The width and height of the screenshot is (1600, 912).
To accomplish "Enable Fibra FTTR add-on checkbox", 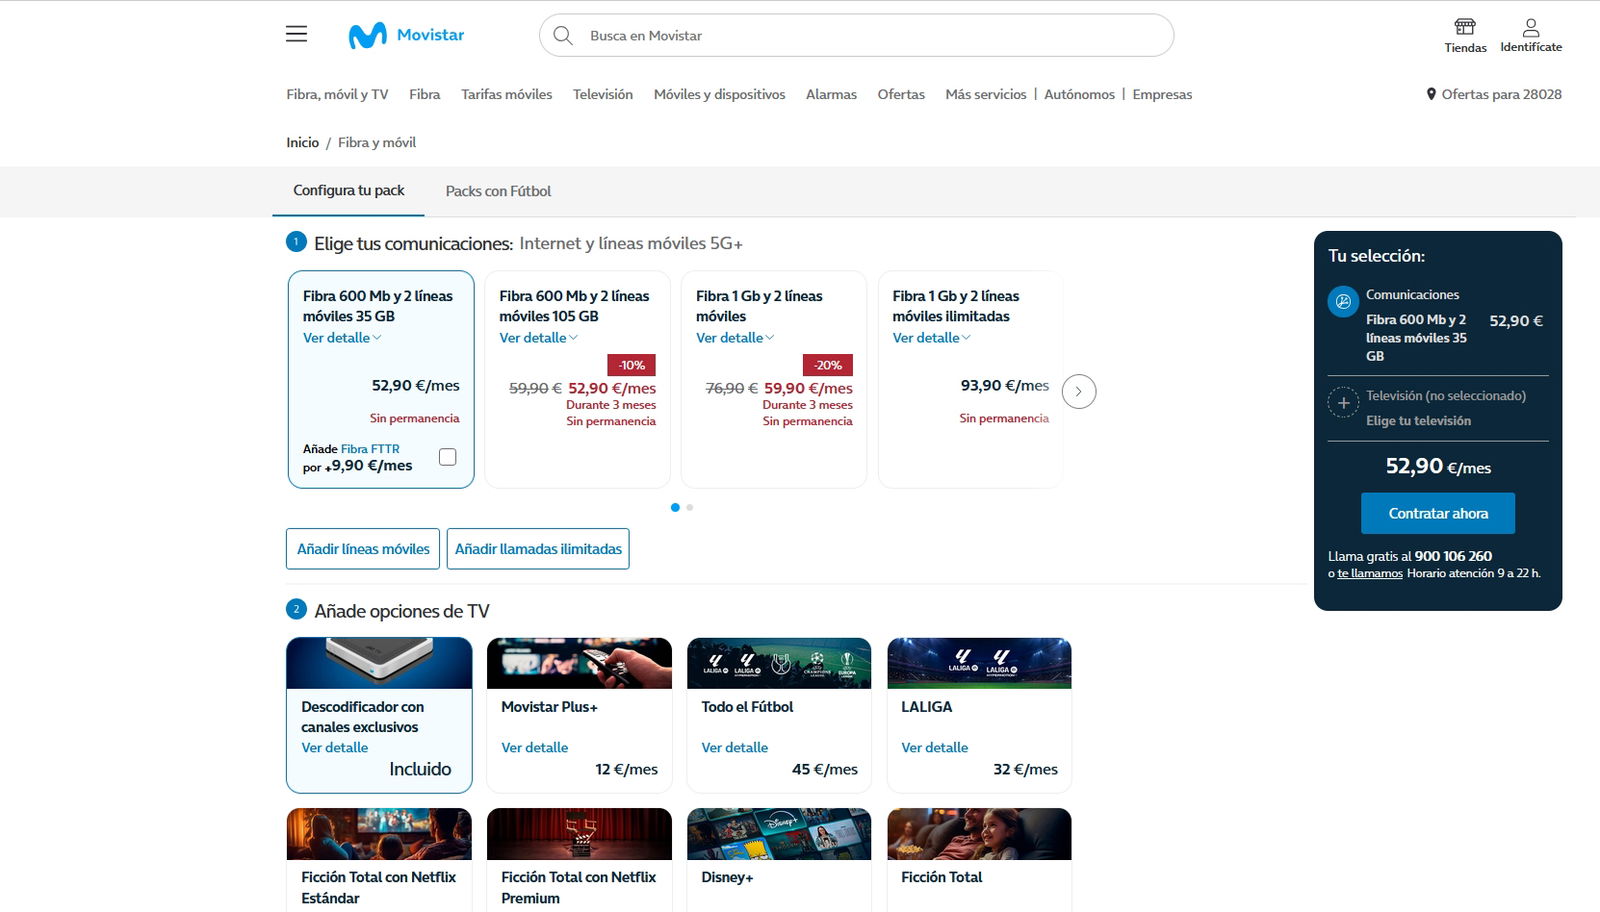I will click(x=448, y=457).
